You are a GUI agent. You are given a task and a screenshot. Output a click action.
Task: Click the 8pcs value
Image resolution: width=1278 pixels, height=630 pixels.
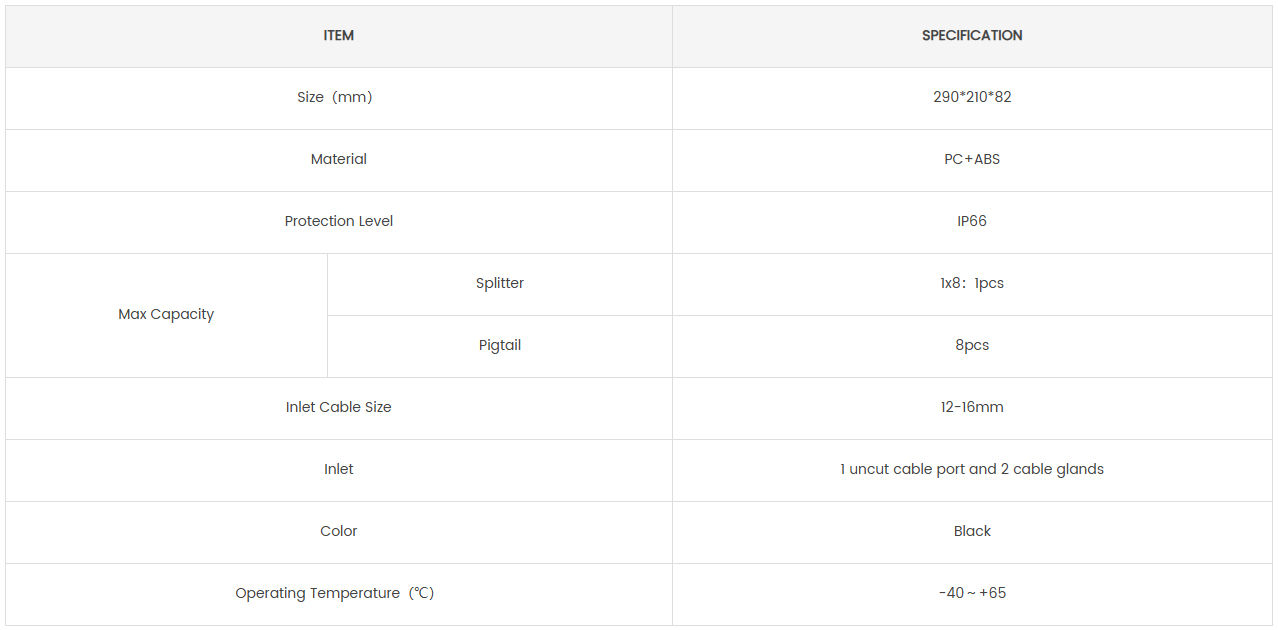click(971, 346)
